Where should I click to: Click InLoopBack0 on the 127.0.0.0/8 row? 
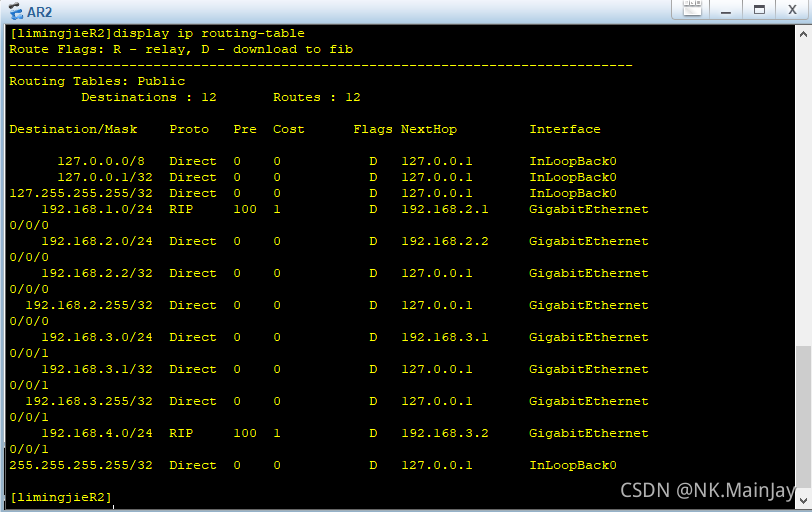point(573,162)
